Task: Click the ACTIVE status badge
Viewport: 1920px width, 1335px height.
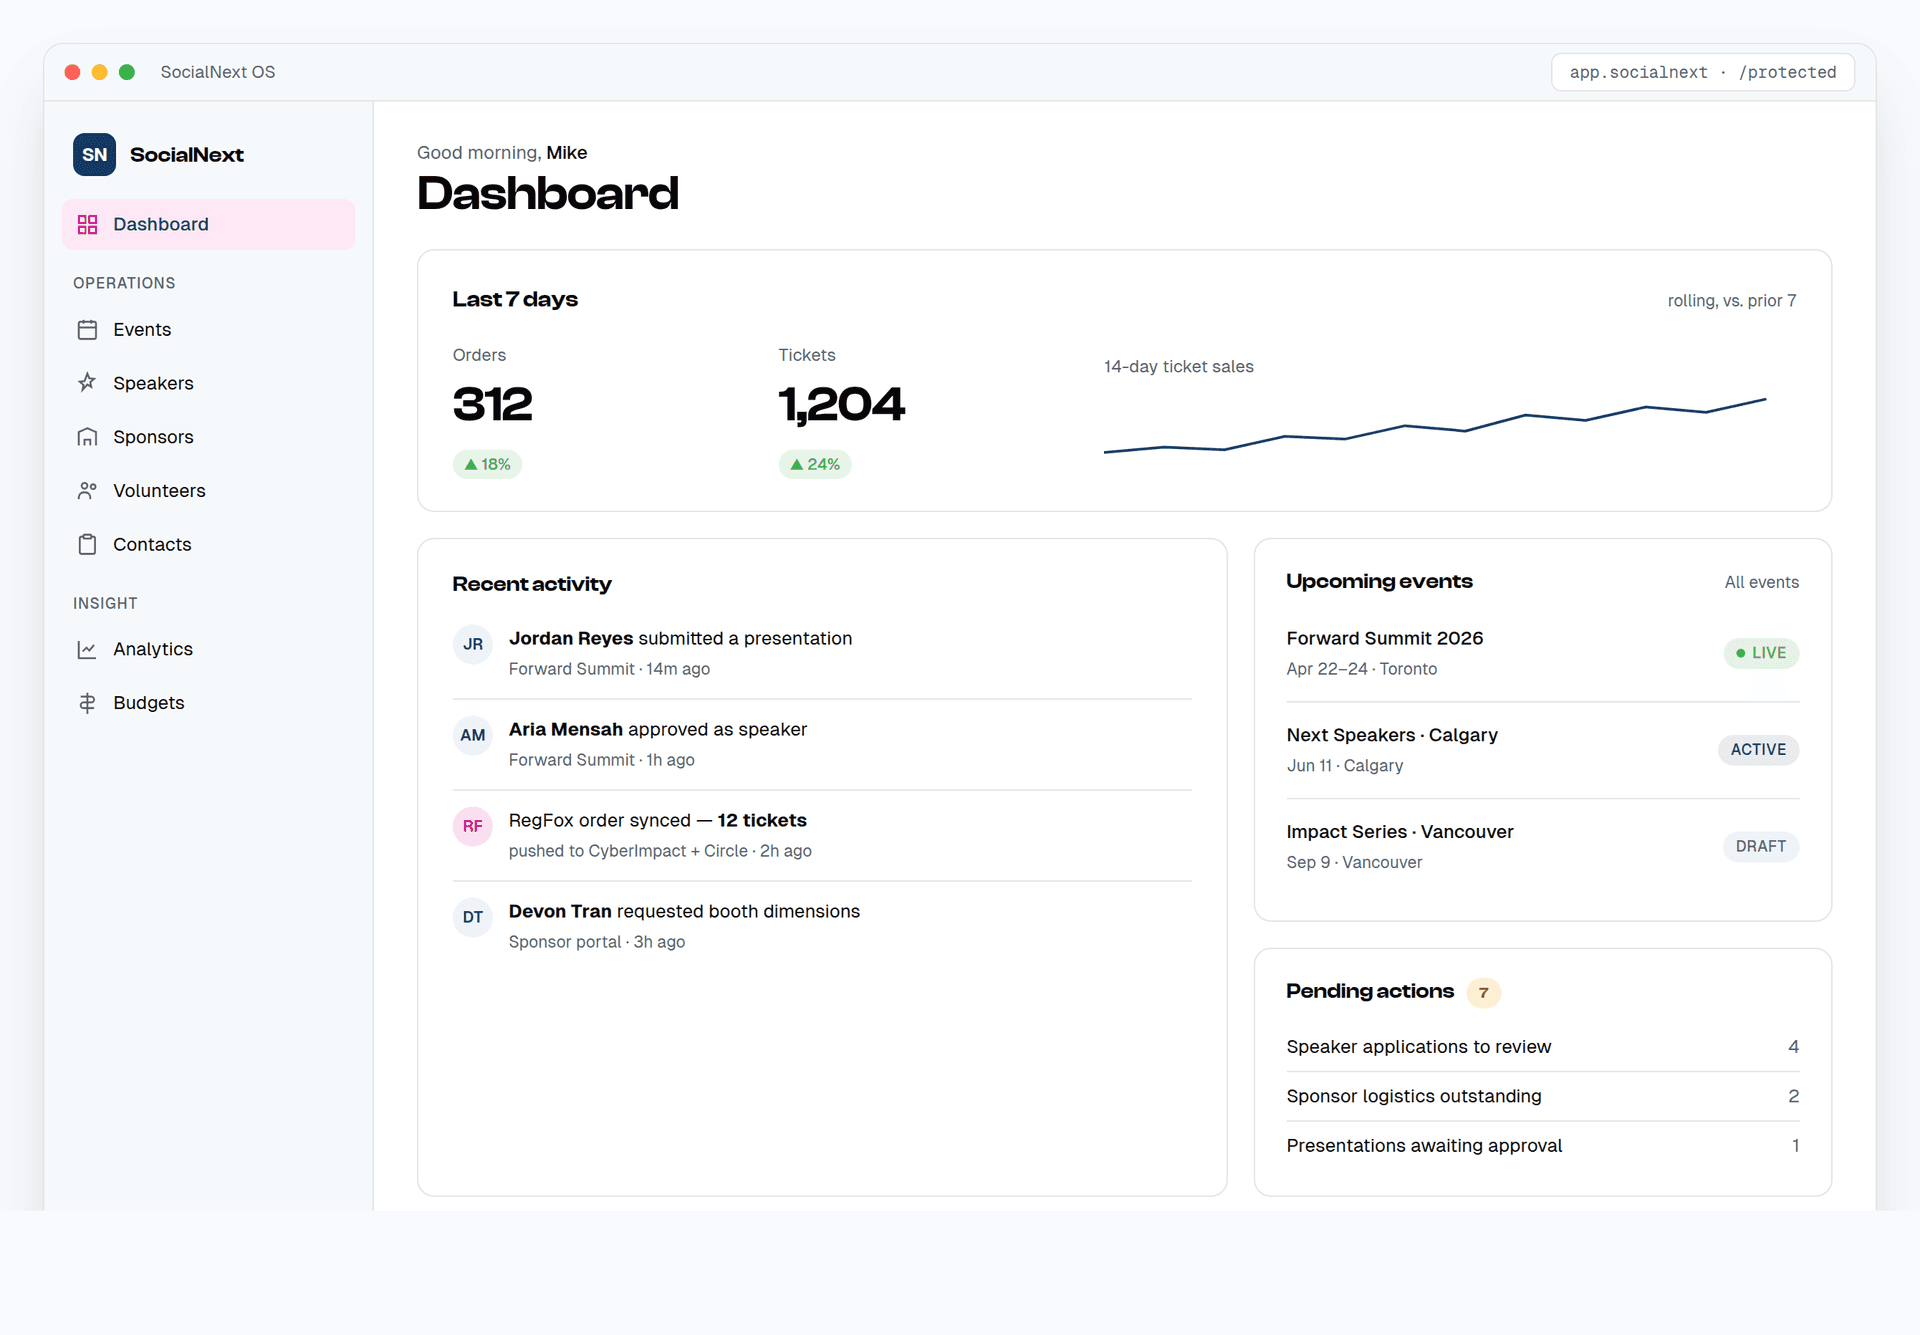Action: tap(1758, 750)
